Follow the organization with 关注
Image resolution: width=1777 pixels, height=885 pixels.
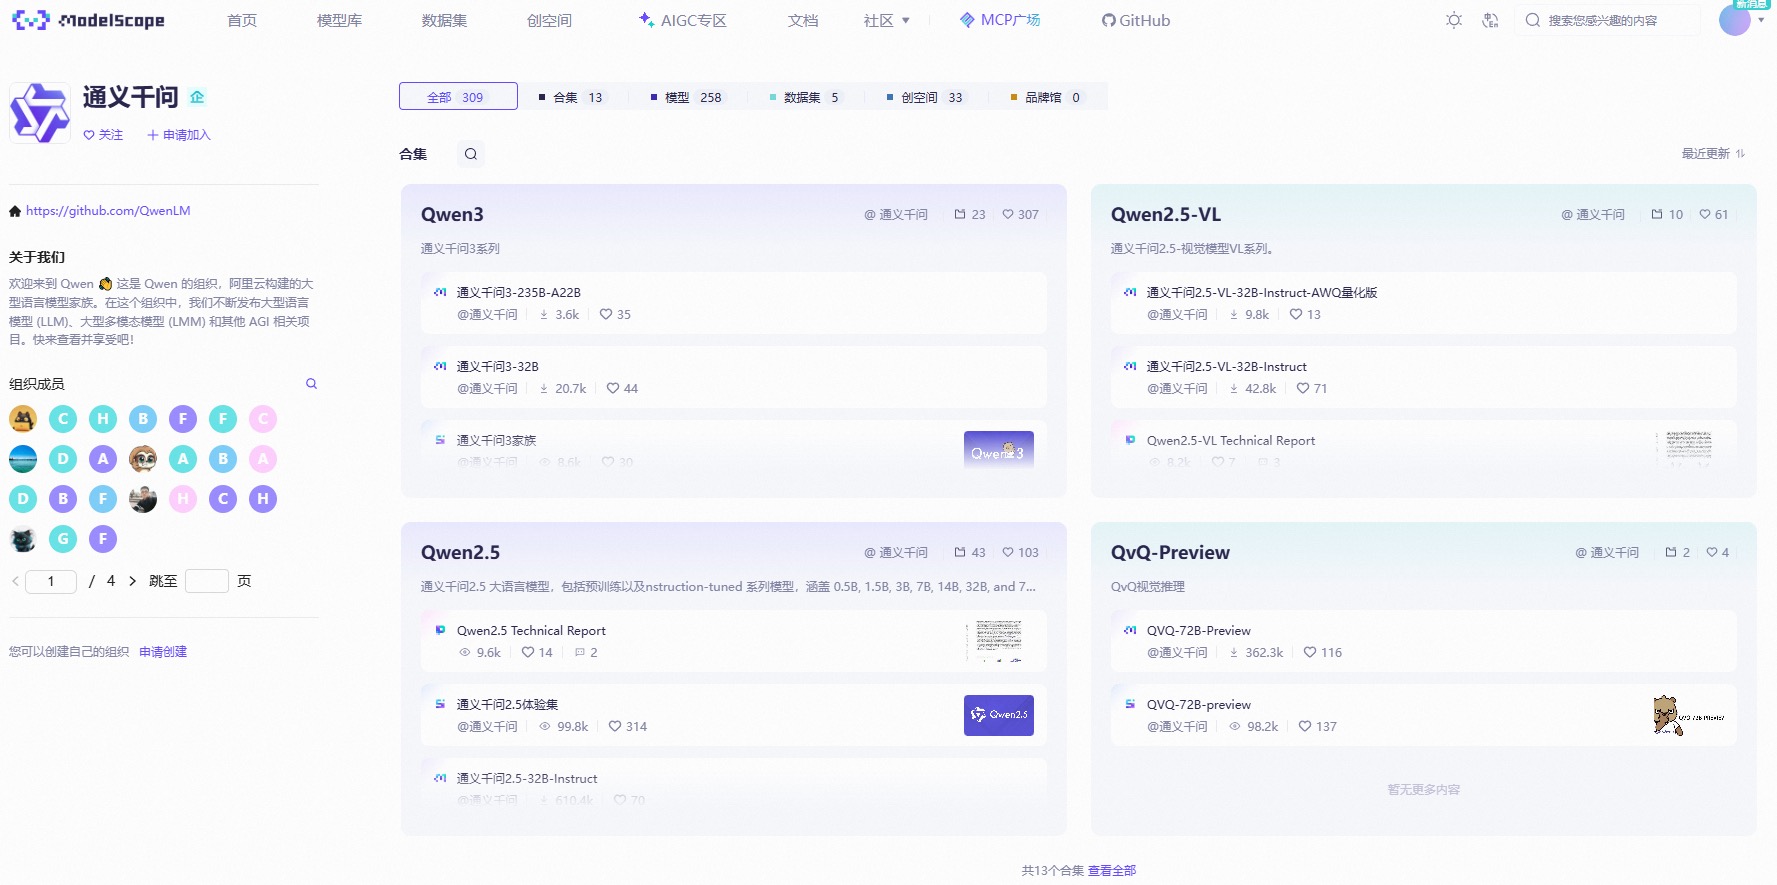(103, 135)
